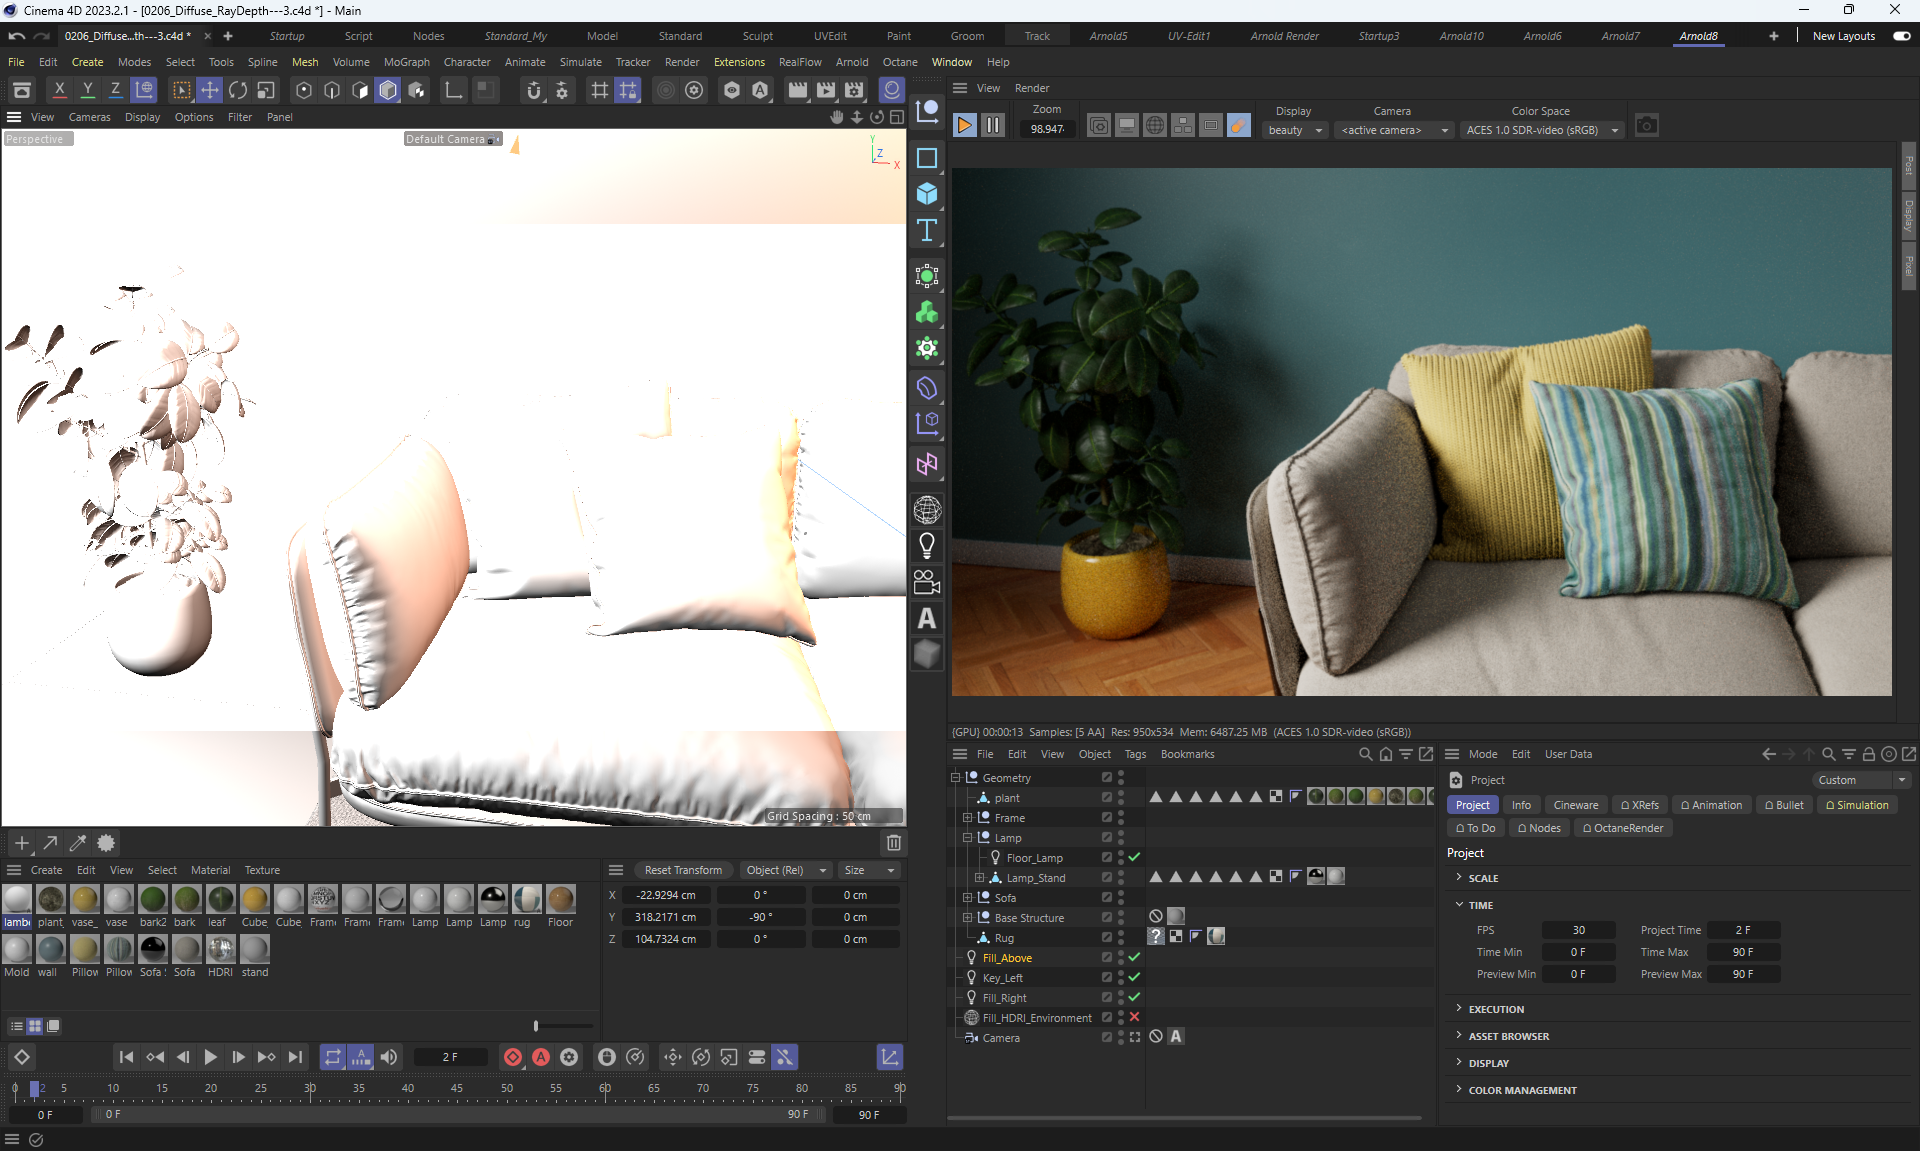Select the Rotate tool in toolbar
The height and width of the screenshot is (1151, 1920).
click(238, 90)
